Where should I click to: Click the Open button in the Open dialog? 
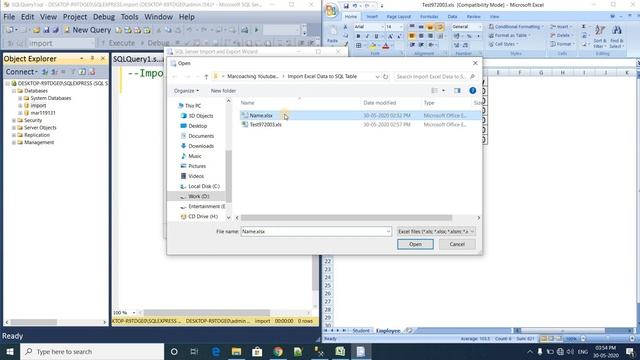[x=415, y=244]
